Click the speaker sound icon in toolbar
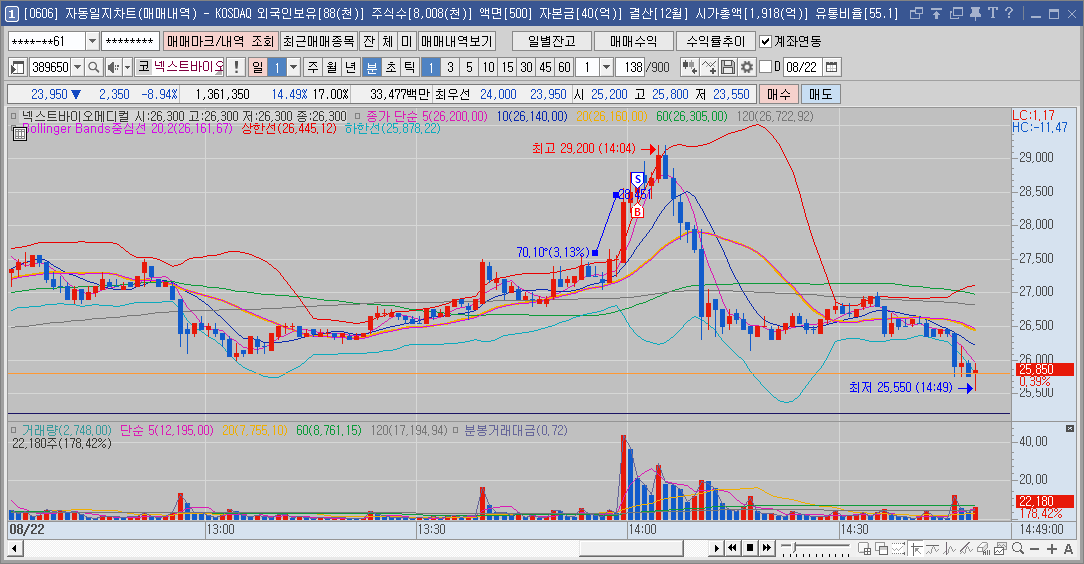 pyautogui.click(x=113, y=67)
